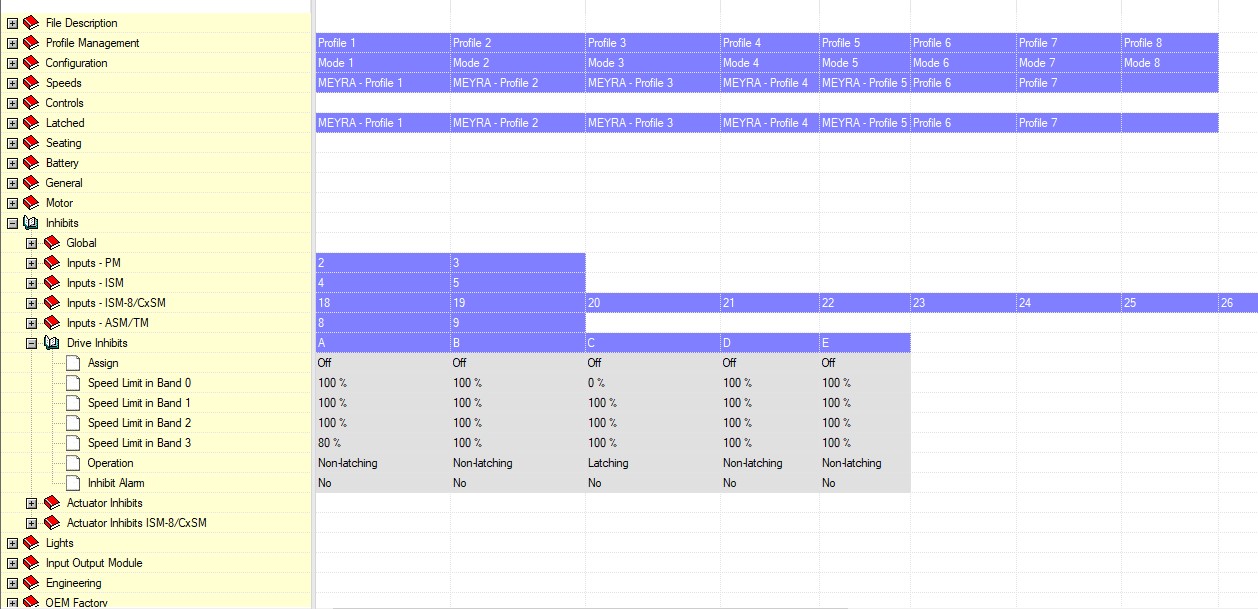Select Speed Limit in Band 3 item
The image size is (1258, 609).
coord(139,443)
